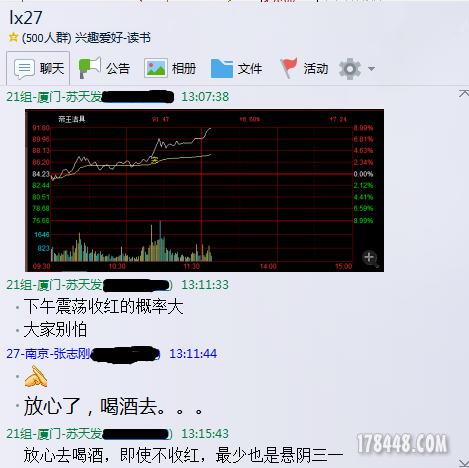The height and width of the screenshot is (468, 469).
Task: Click the yellow star beside group name
Action: 13,37
